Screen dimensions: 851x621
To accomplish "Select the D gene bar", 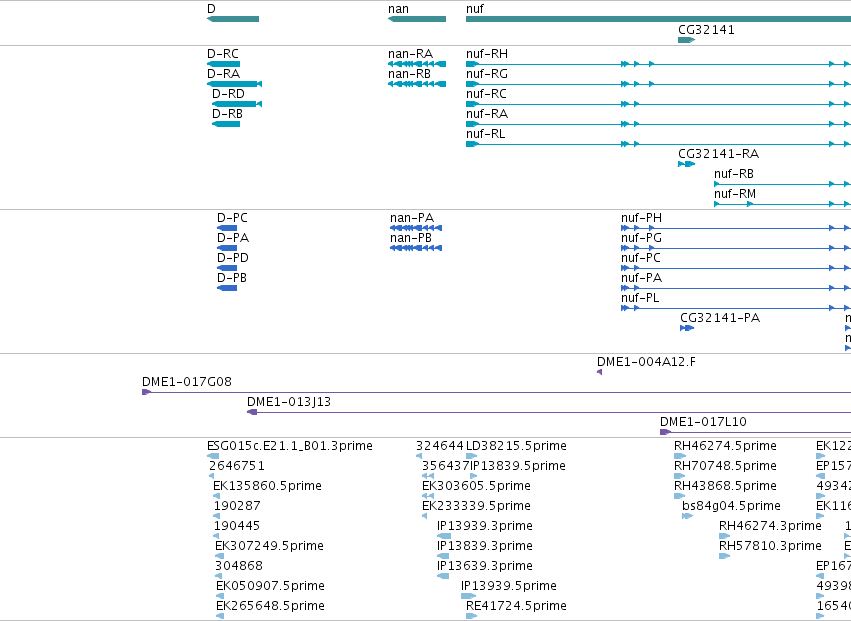I will [x=233, y=19].
